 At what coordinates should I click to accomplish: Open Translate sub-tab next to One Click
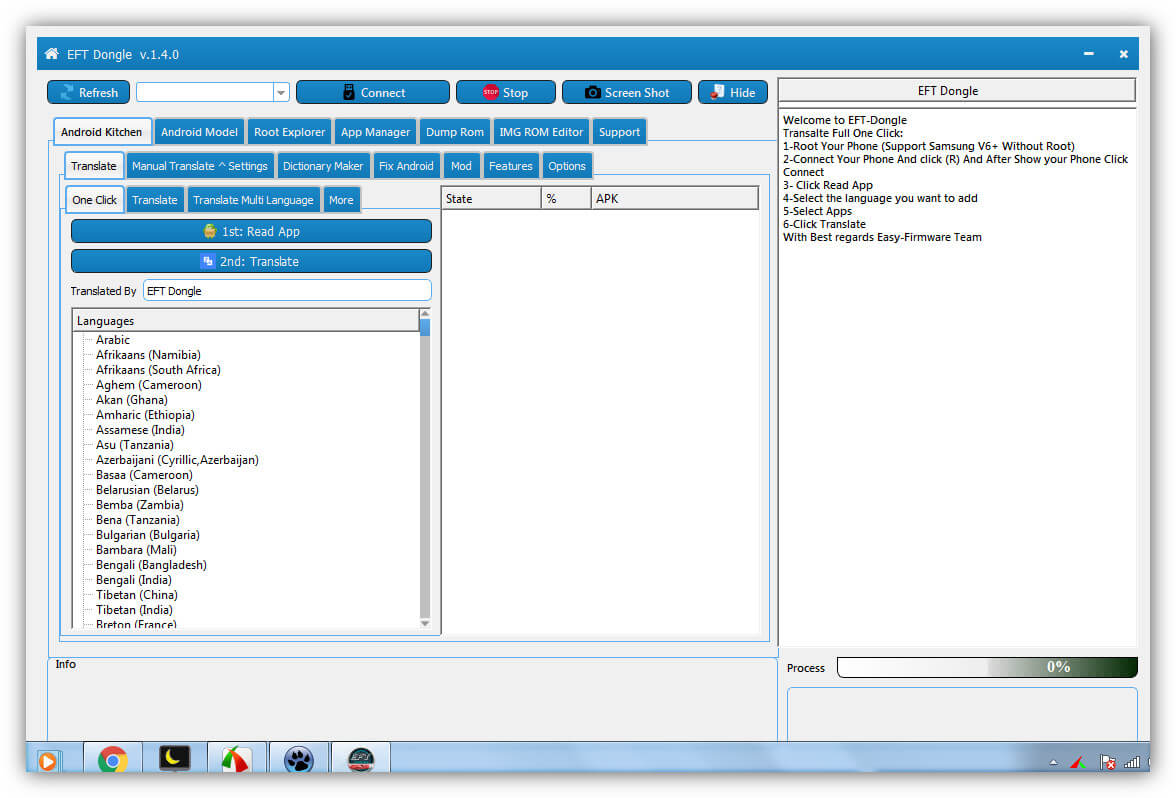coord(155,200)
